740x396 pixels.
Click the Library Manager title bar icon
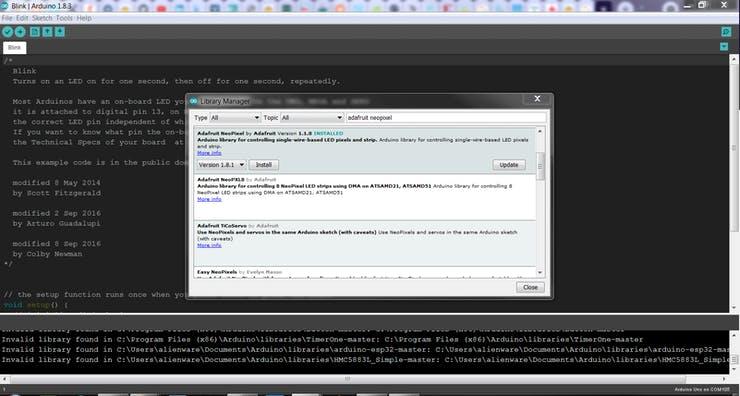pos(193,101)
